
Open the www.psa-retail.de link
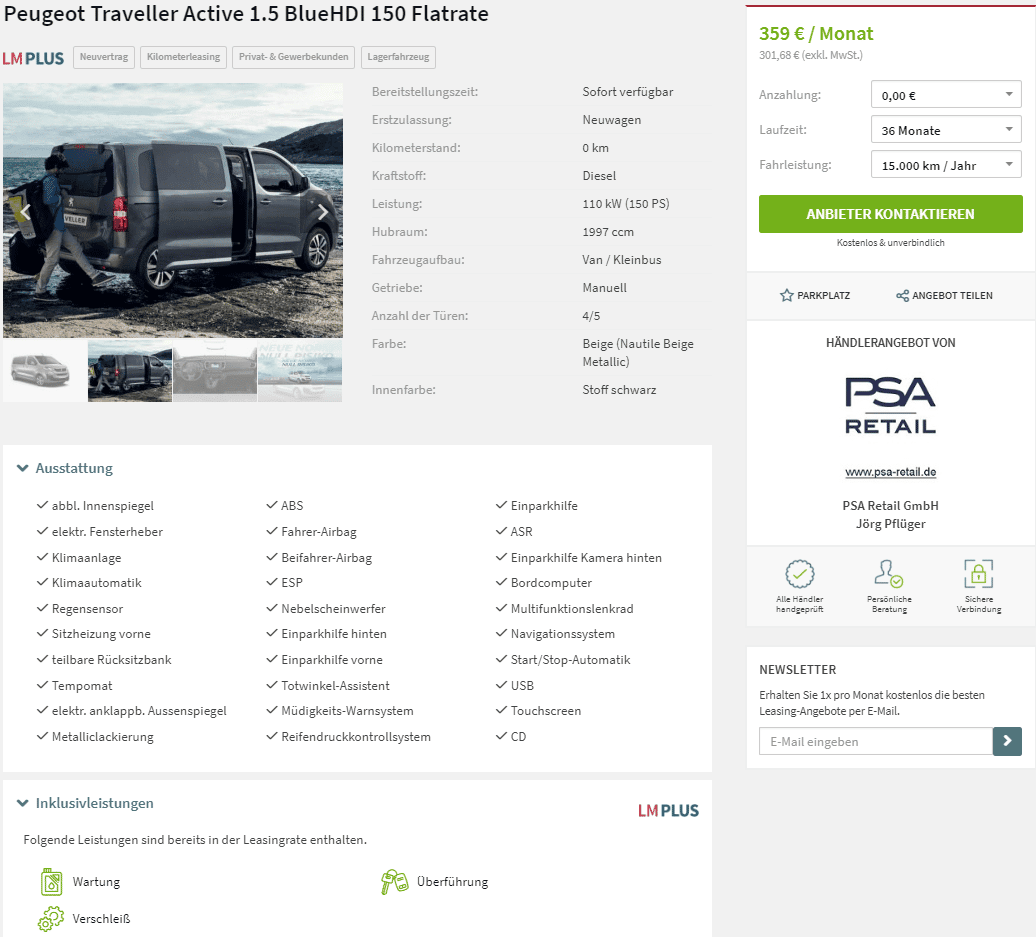point(890,472)
